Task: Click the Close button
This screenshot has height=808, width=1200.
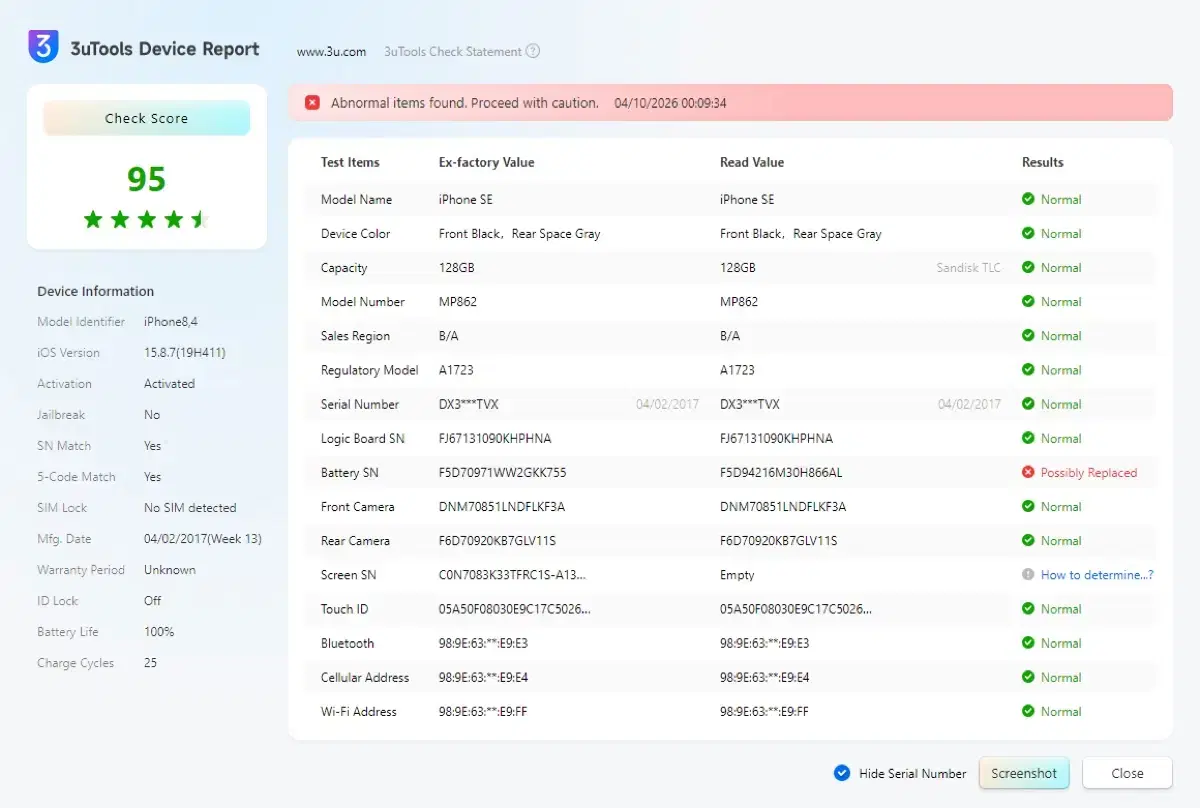Action: pyautogui.click(x=1127, y=773)
